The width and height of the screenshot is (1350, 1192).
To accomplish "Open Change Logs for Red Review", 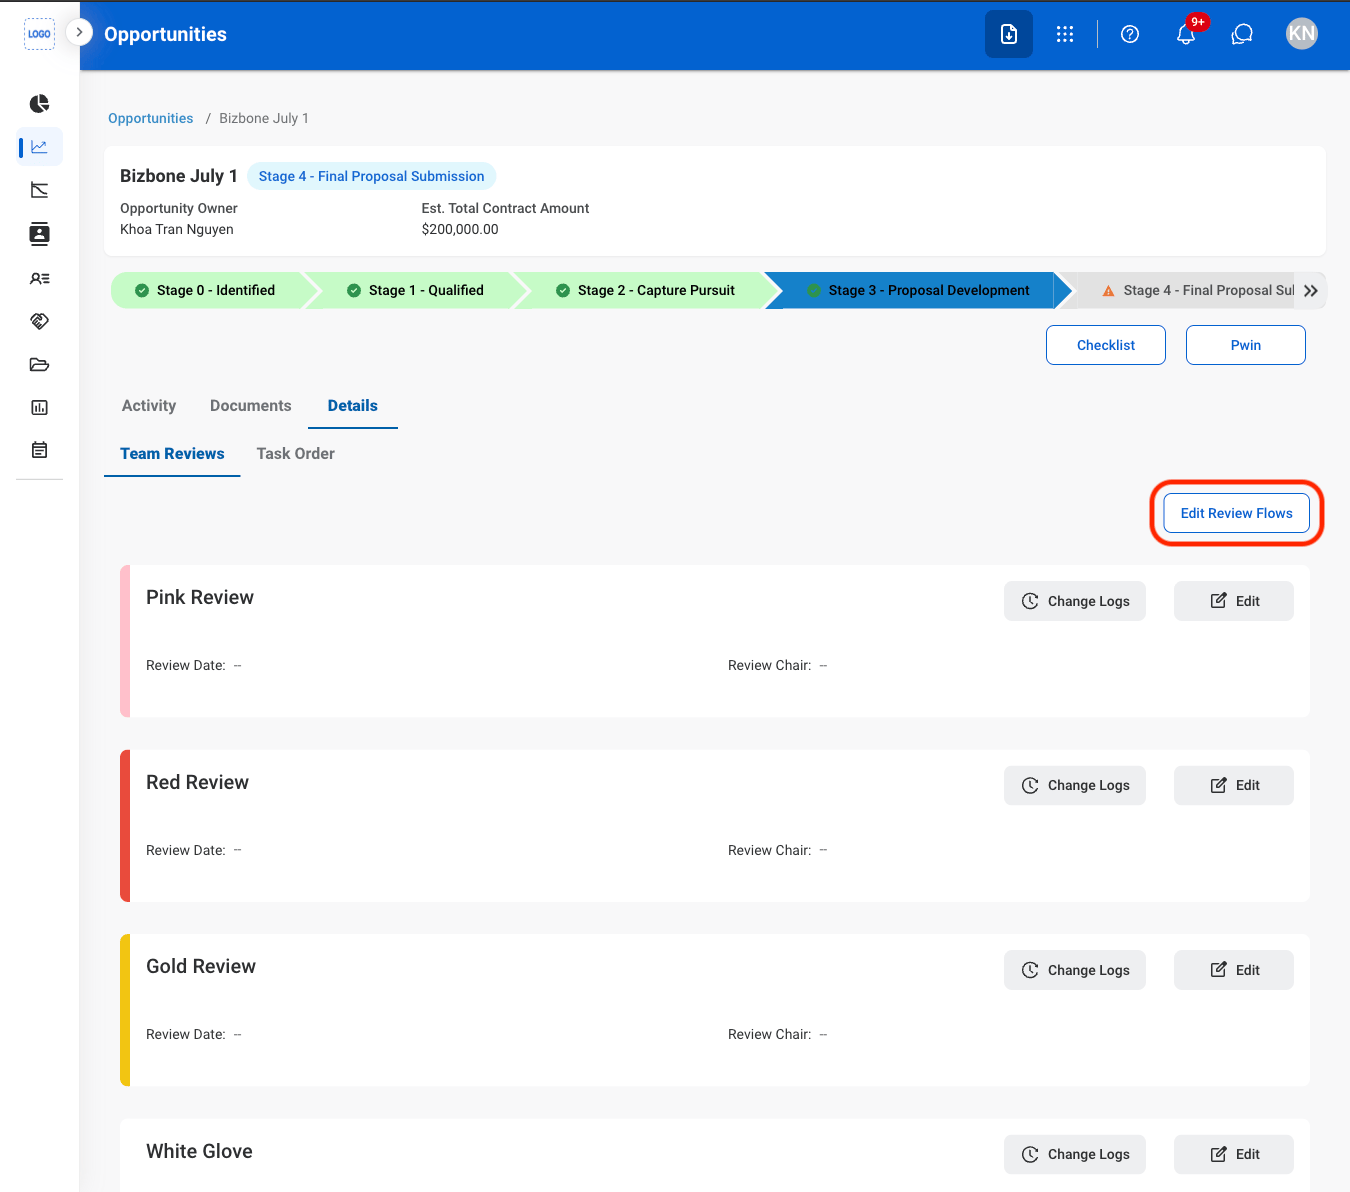I will tap(1075, 785).
